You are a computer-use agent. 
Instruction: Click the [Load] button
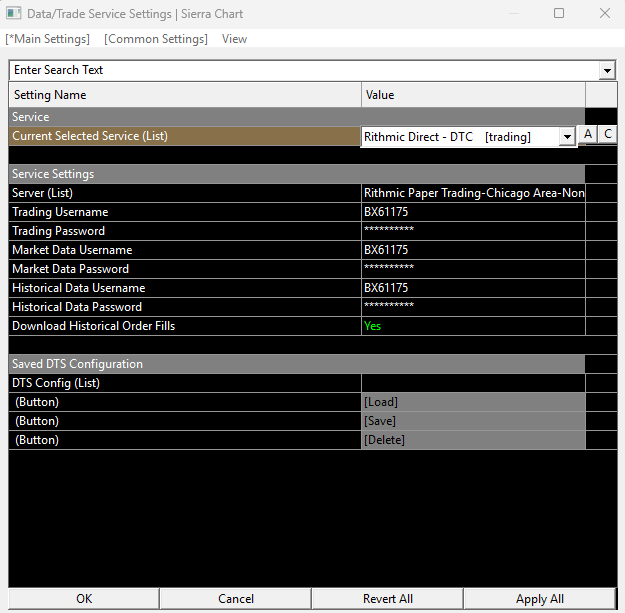click(x=473, y=402)
